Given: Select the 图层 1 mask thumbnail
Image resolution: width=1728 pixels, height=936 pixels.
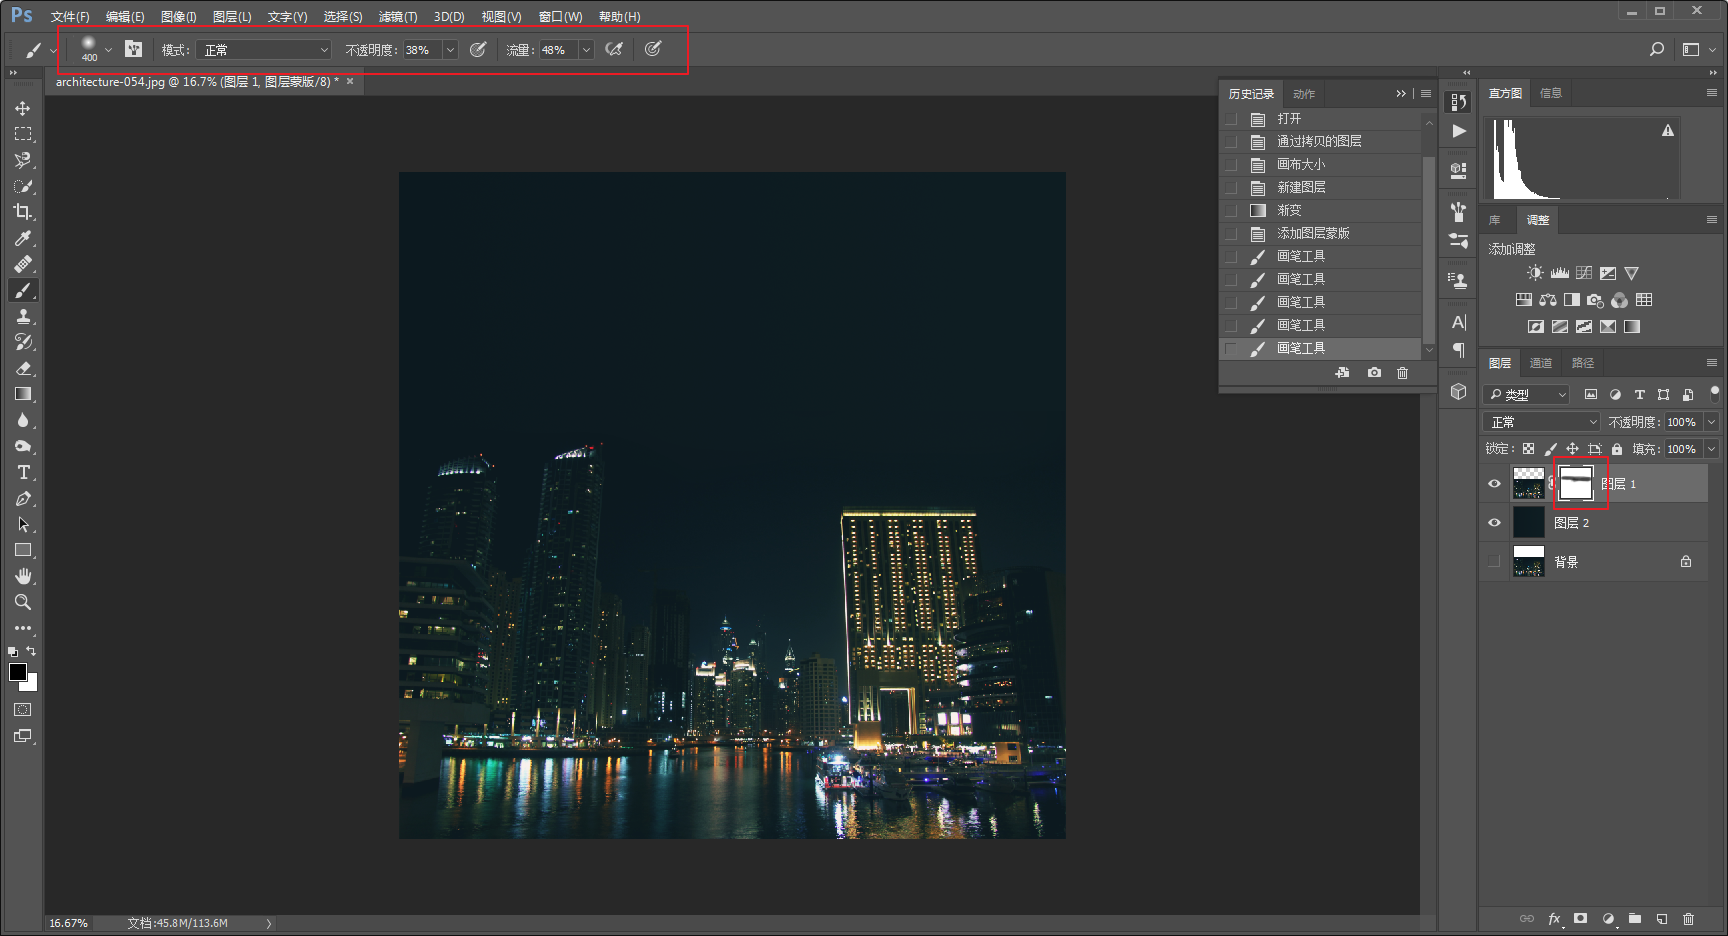Looking at the screenshot, I should (x=1576, y=484).
